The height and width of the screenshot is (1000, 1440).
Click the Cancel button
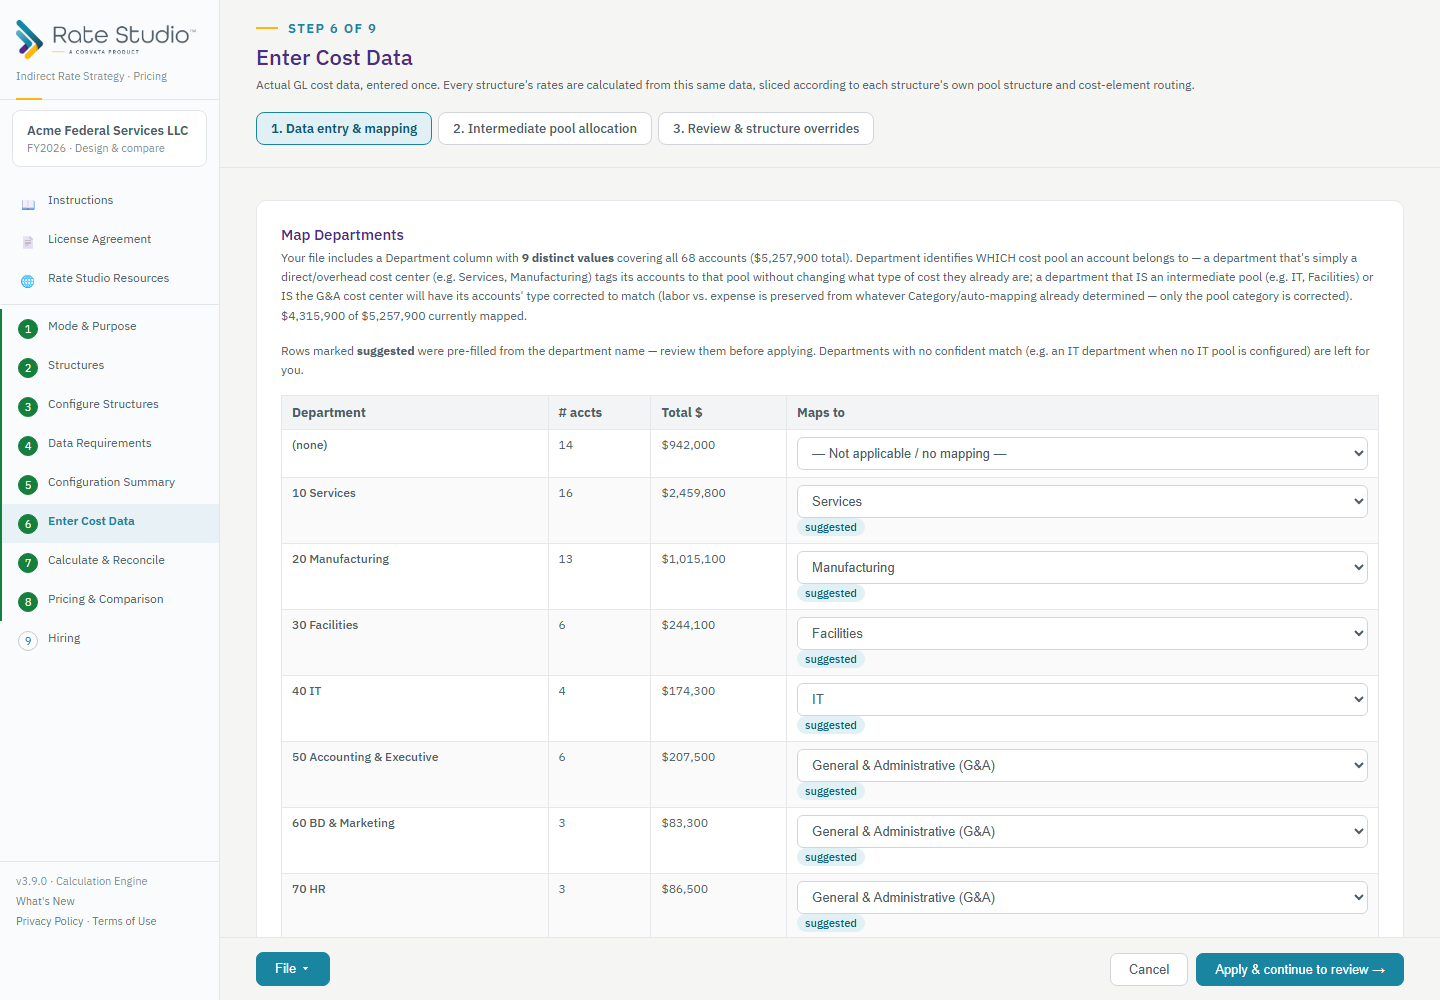point(1149,970)
